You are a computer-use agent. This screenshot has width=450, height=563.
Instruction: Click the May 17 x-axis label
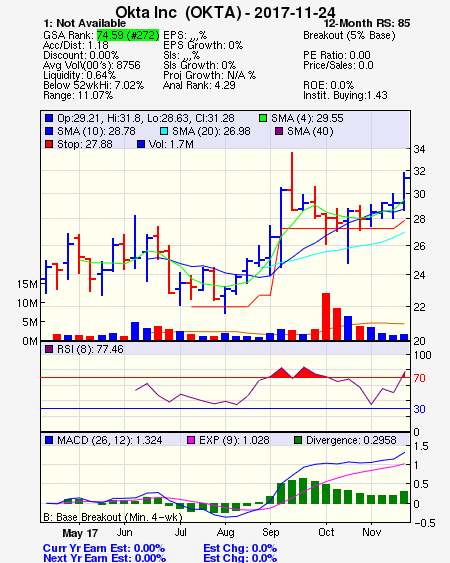pos(80,533)
